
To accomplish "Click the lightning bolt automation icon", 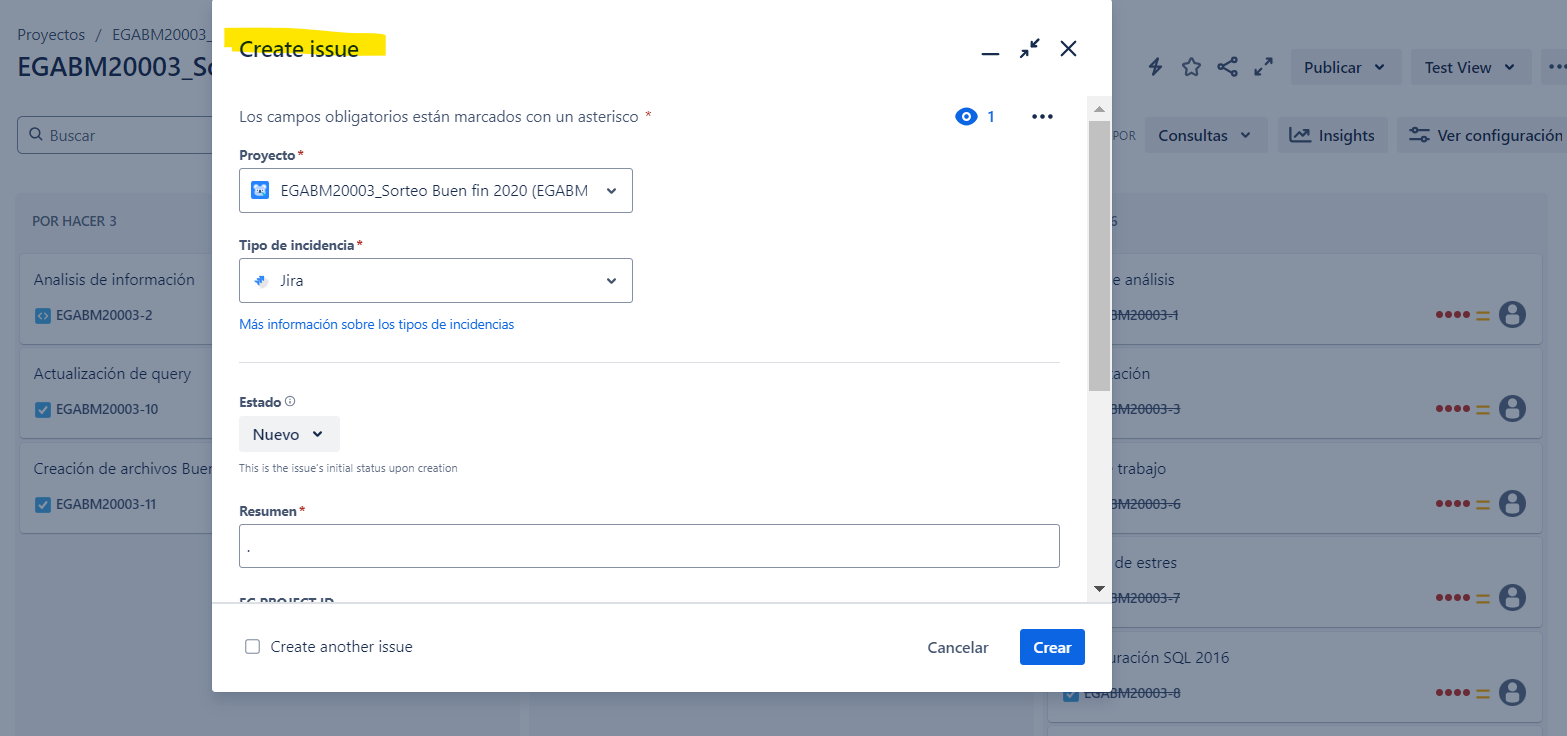I will (1155, 67).
